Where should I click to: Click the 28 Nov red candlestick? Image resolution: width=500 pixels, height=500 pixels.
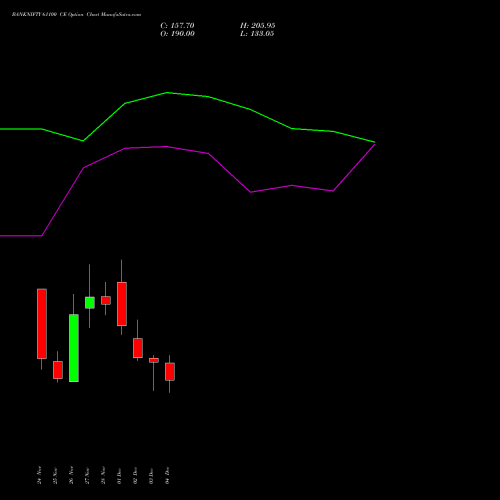click(106, 300)
